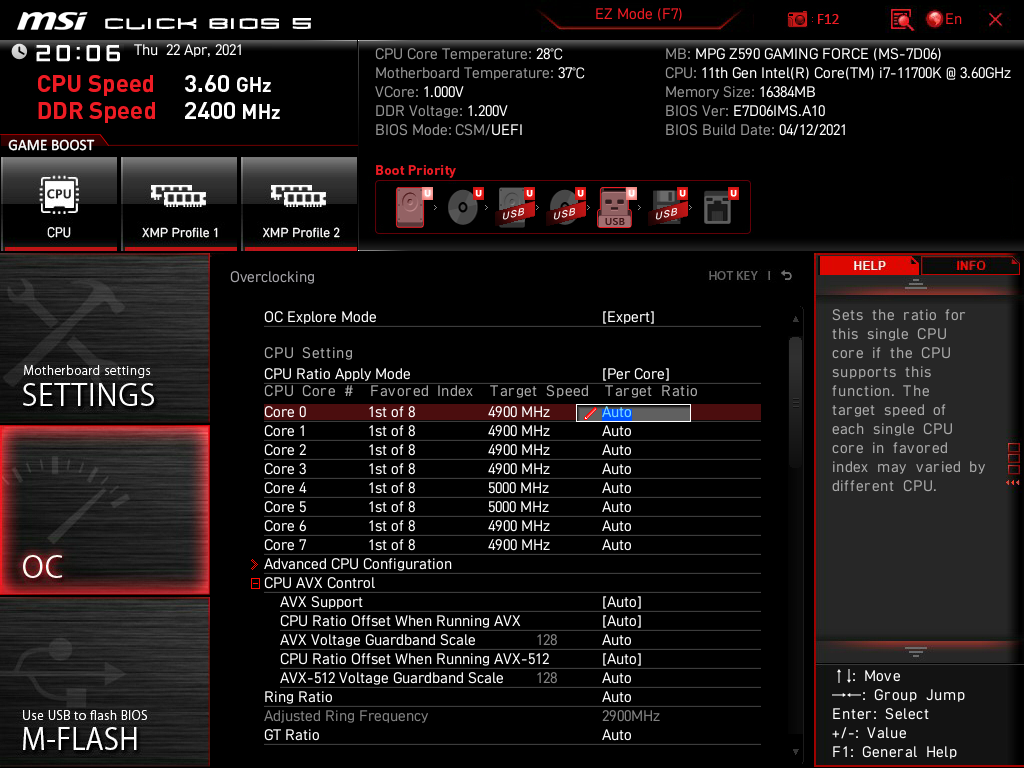This screenshot has height=768, width=1024.
Task: Expand Advanced CPU Configuration
Action: (357, 564)
